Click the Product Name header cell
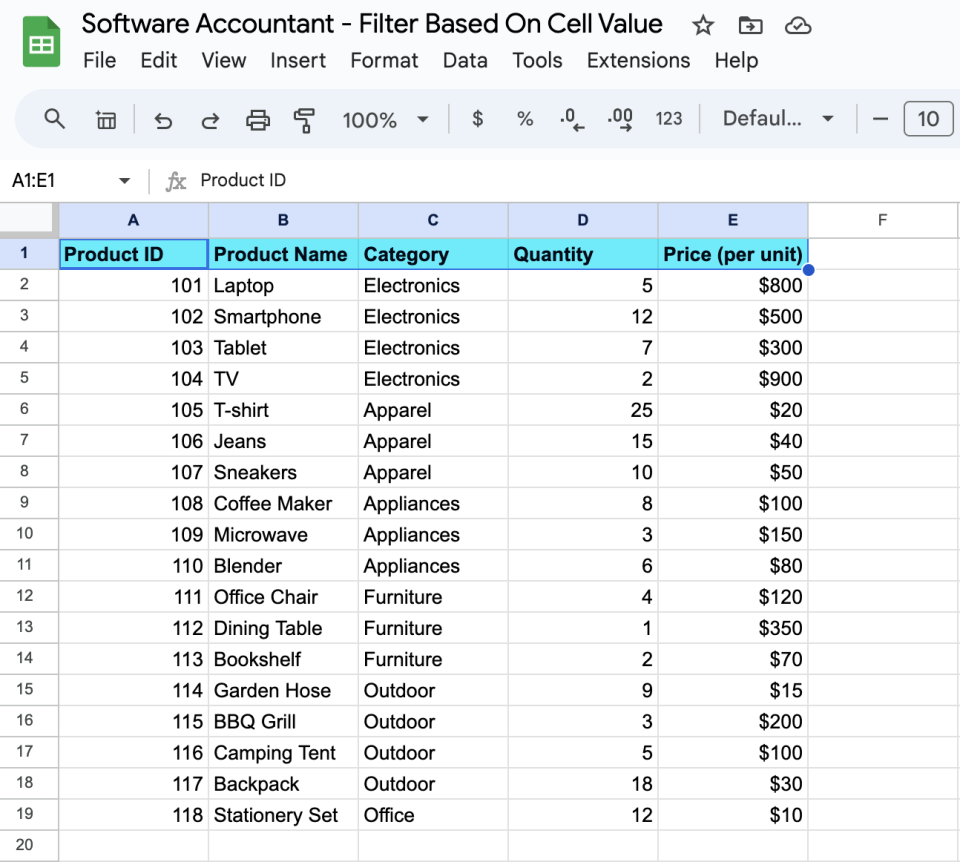 click(x=283, y=254)
